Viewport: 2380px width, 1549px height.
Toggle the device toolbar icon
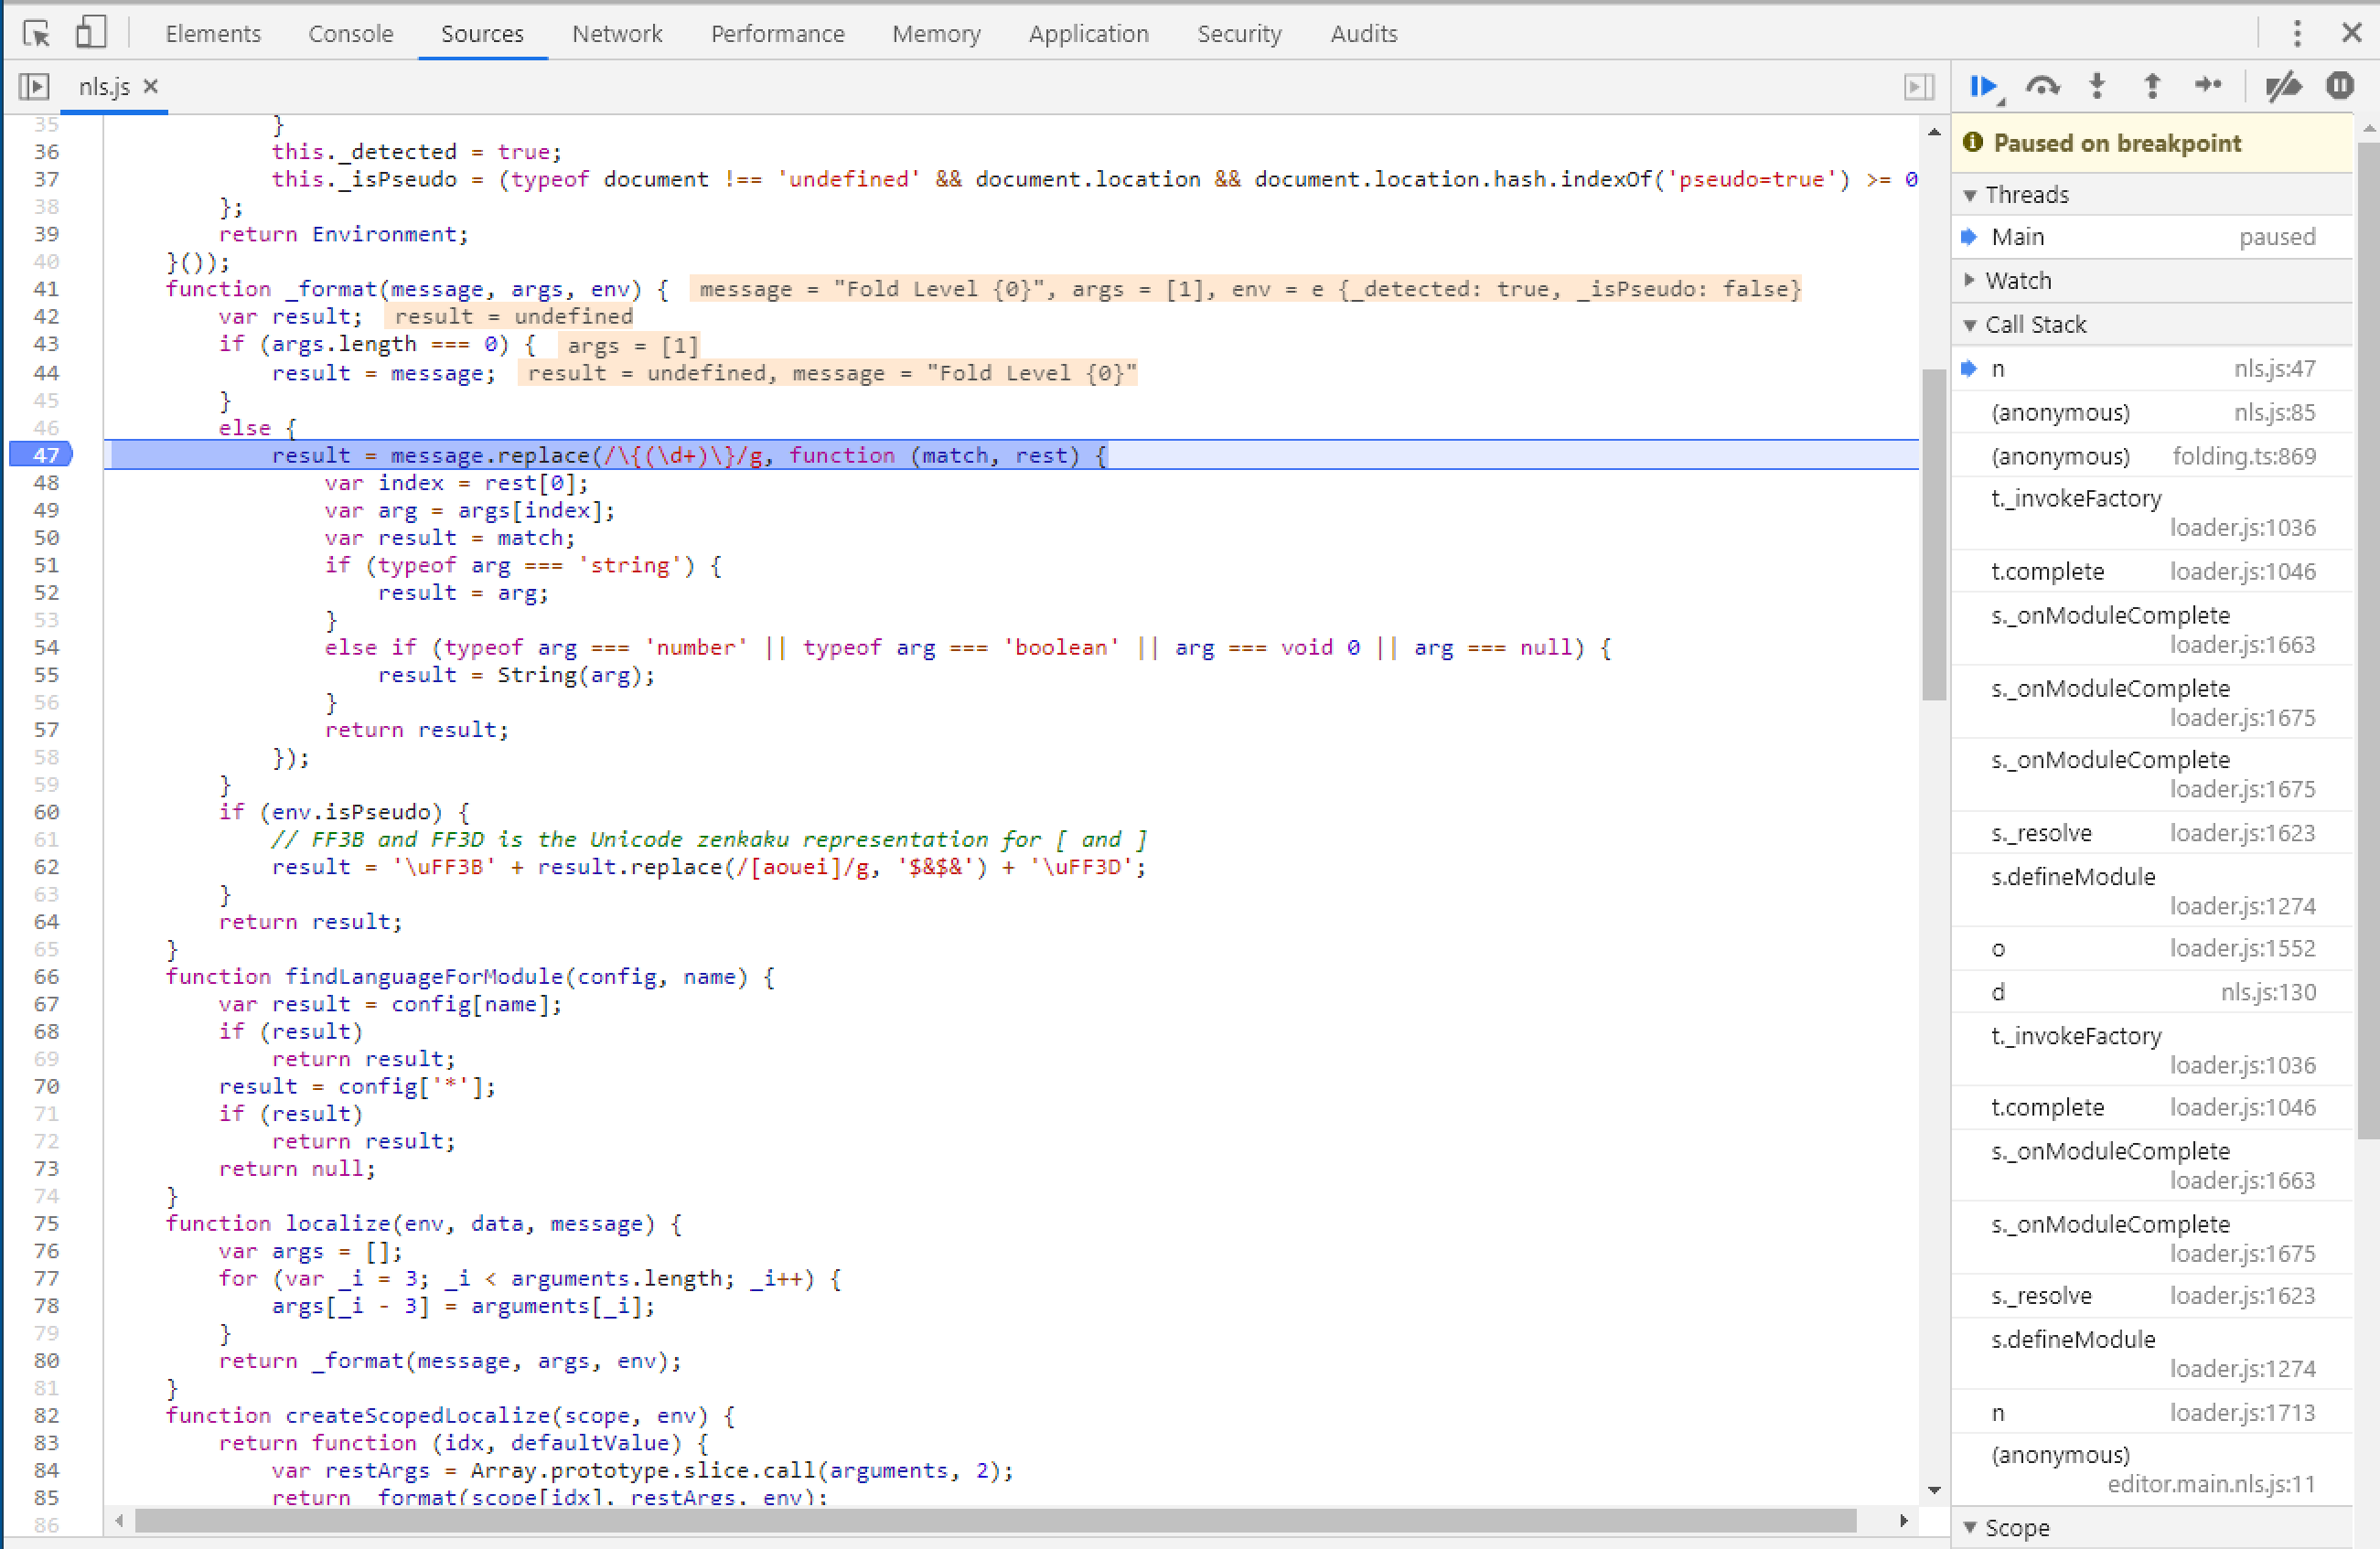click(x=91, y=33)
